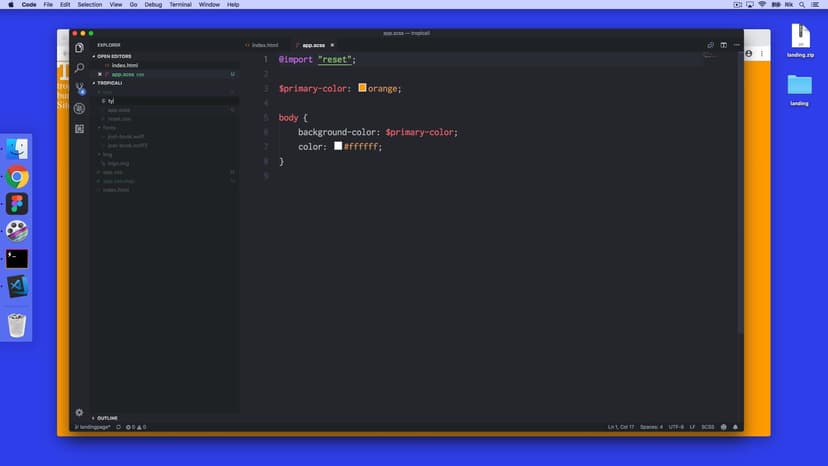Open Google Chrome from the Dock
The height and width of the screenshot is (466, 828).
coord(17,177)
